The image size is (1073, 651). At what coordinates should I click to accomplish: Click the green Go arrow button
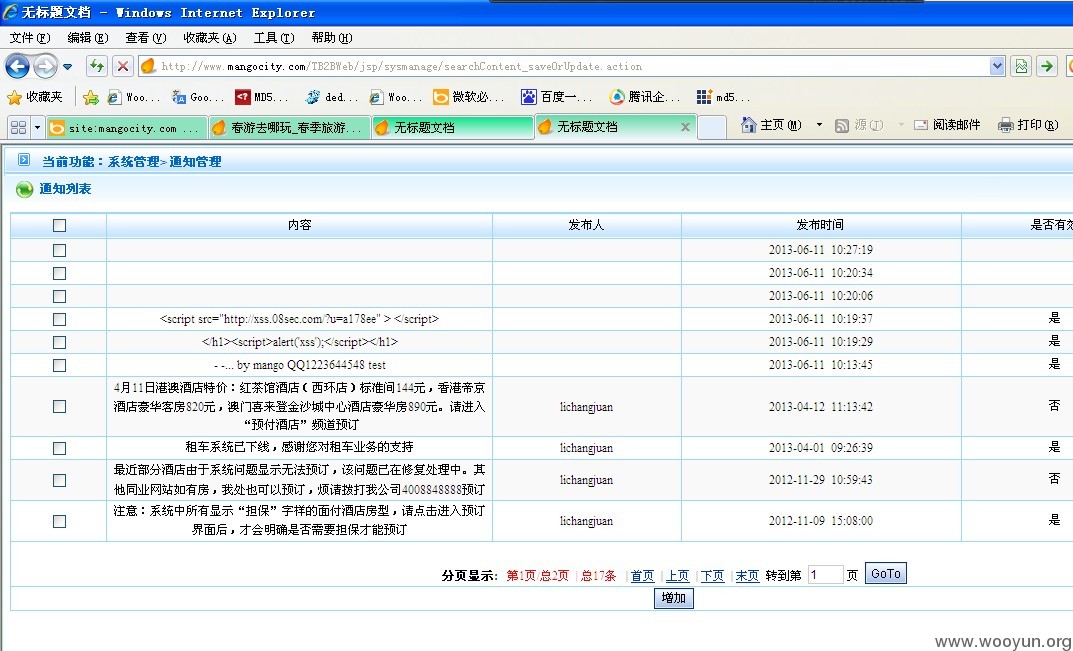point(1046,66)
